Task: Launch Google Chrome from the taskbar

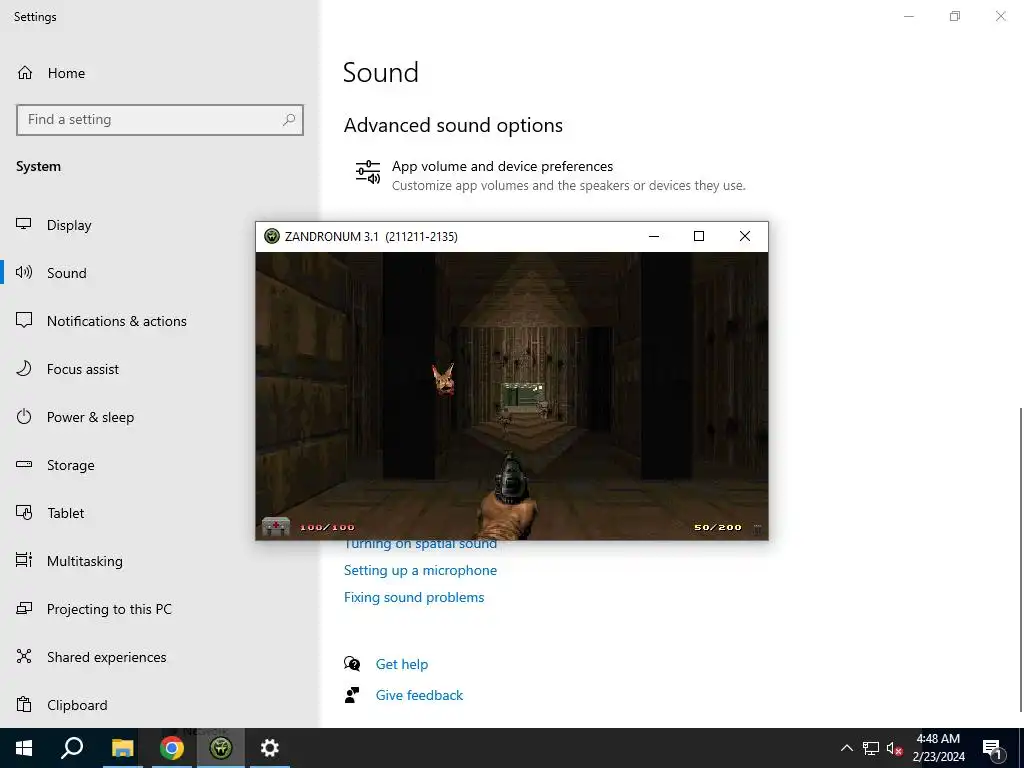Action: pyautogui.click(x=172, y=748)
